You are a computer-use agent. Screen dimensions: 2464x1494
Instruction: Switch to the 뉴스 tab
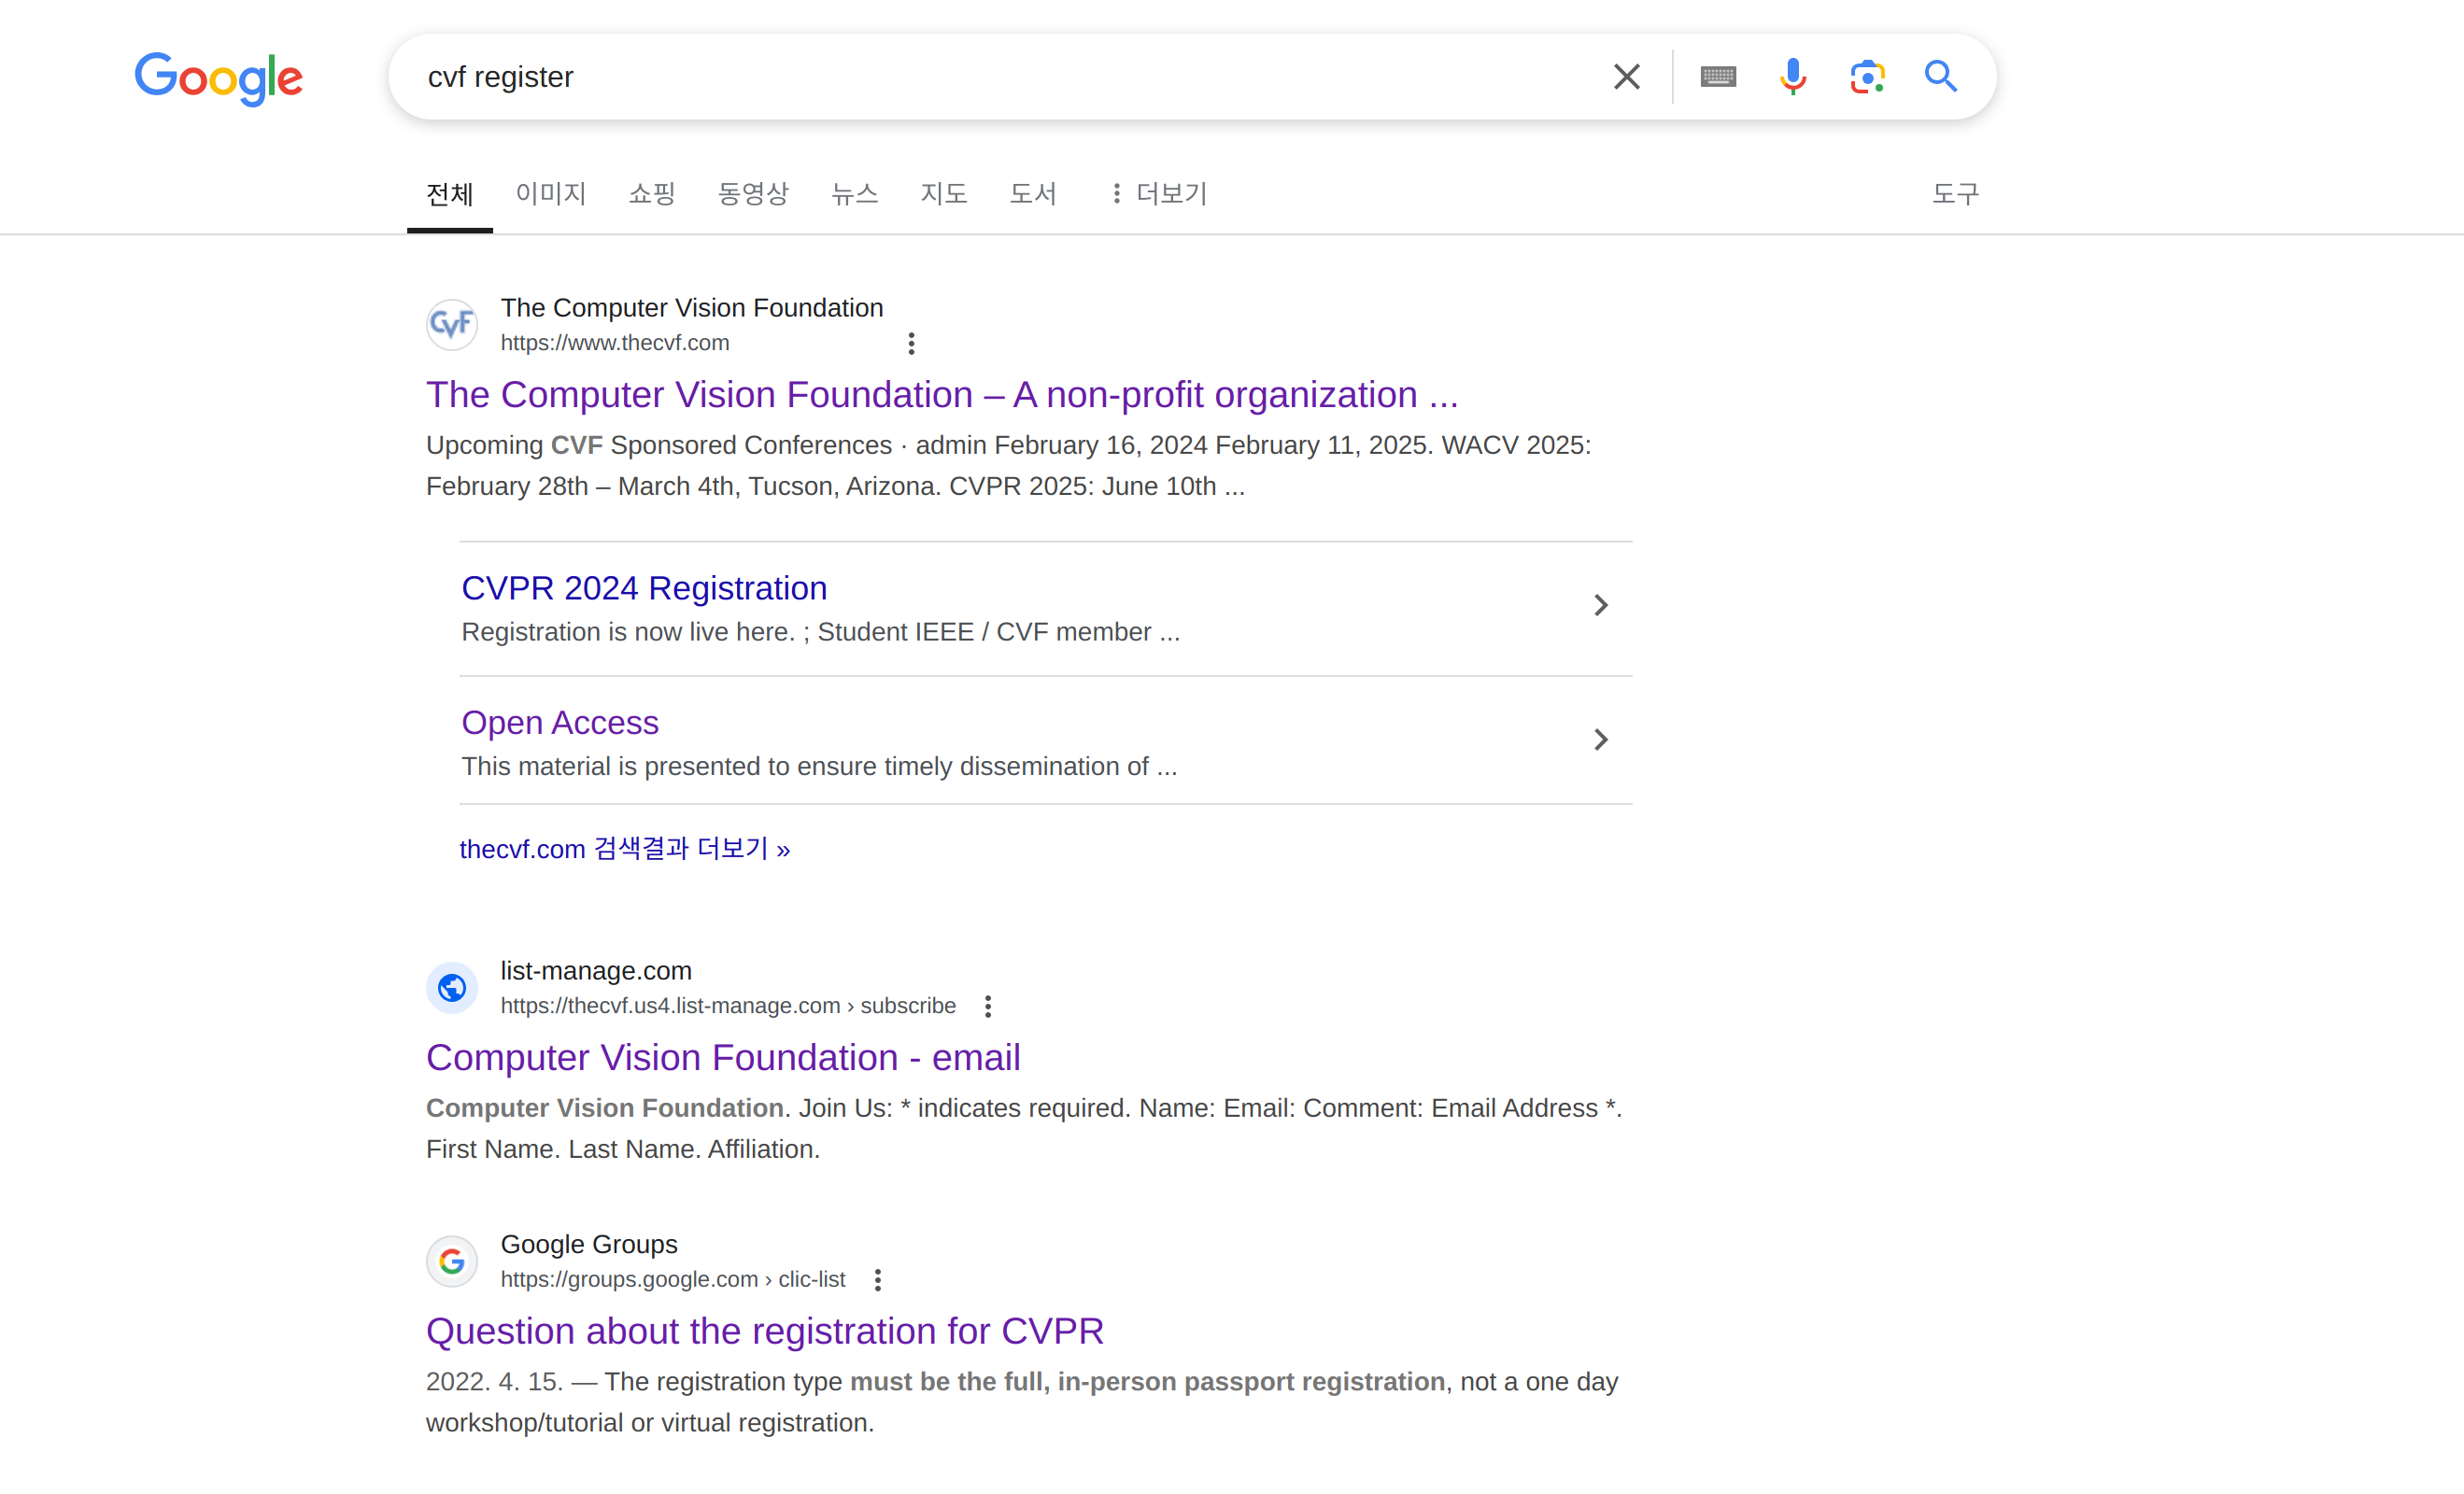855,193
